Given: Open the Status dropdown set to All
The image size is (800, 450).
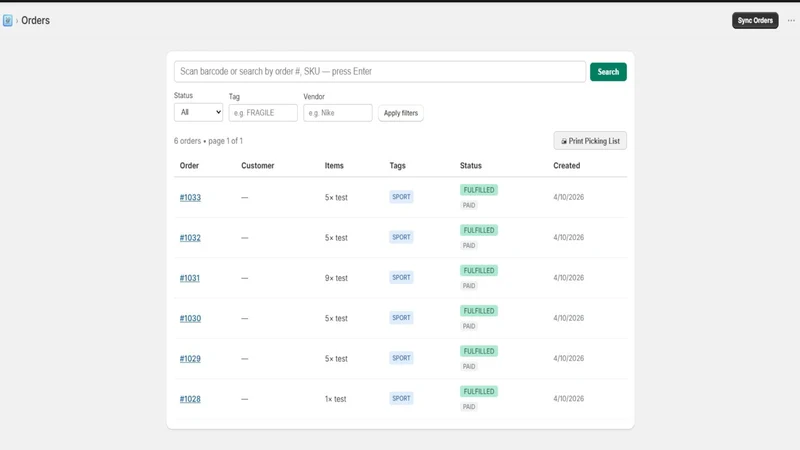Looking at the screenshot, I should [x=198, y=112].
